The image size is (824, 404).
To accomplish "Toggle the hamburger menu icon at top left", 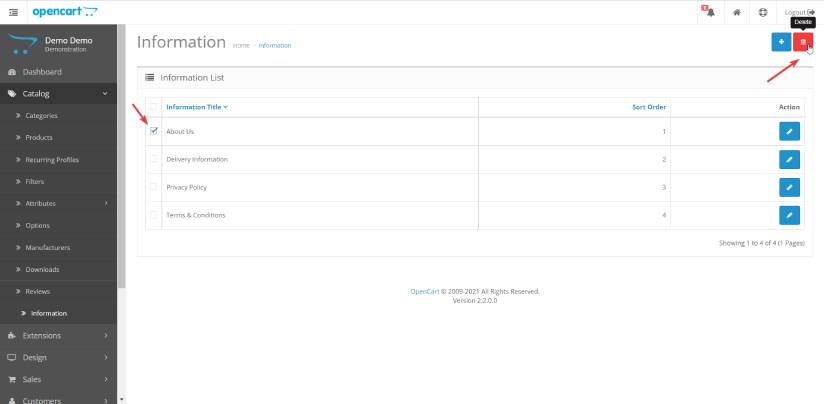I will 13,12.
